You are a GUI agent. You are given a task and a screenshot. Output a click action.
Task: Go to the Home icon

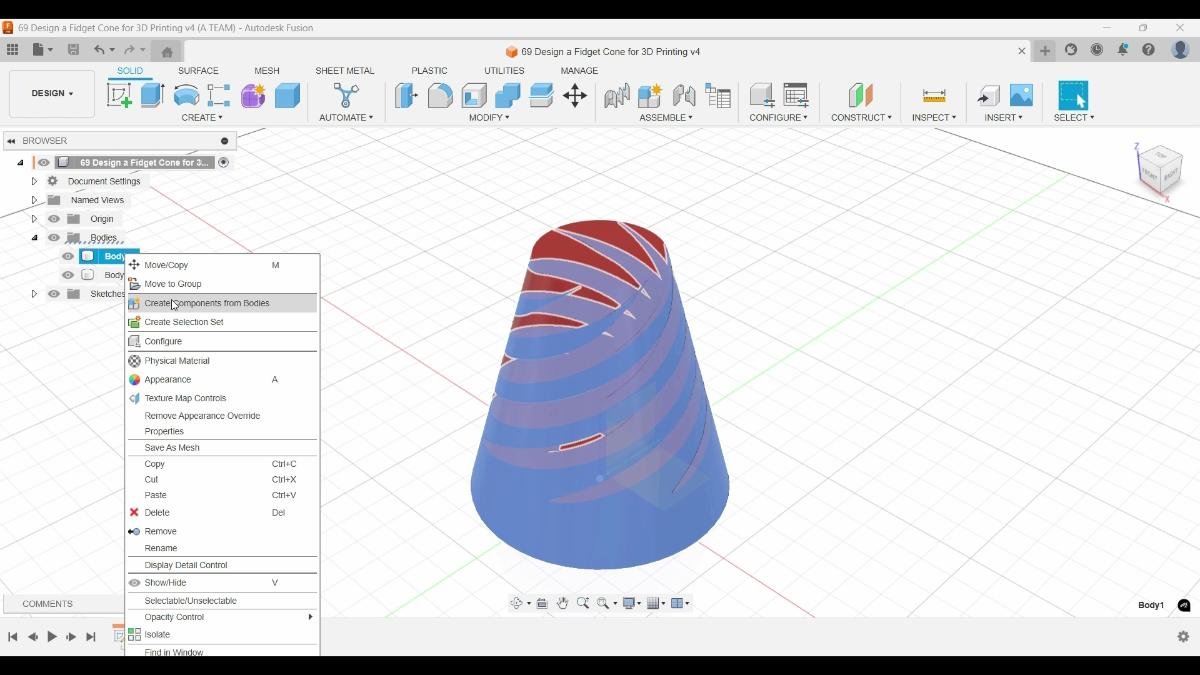point(167,51)
